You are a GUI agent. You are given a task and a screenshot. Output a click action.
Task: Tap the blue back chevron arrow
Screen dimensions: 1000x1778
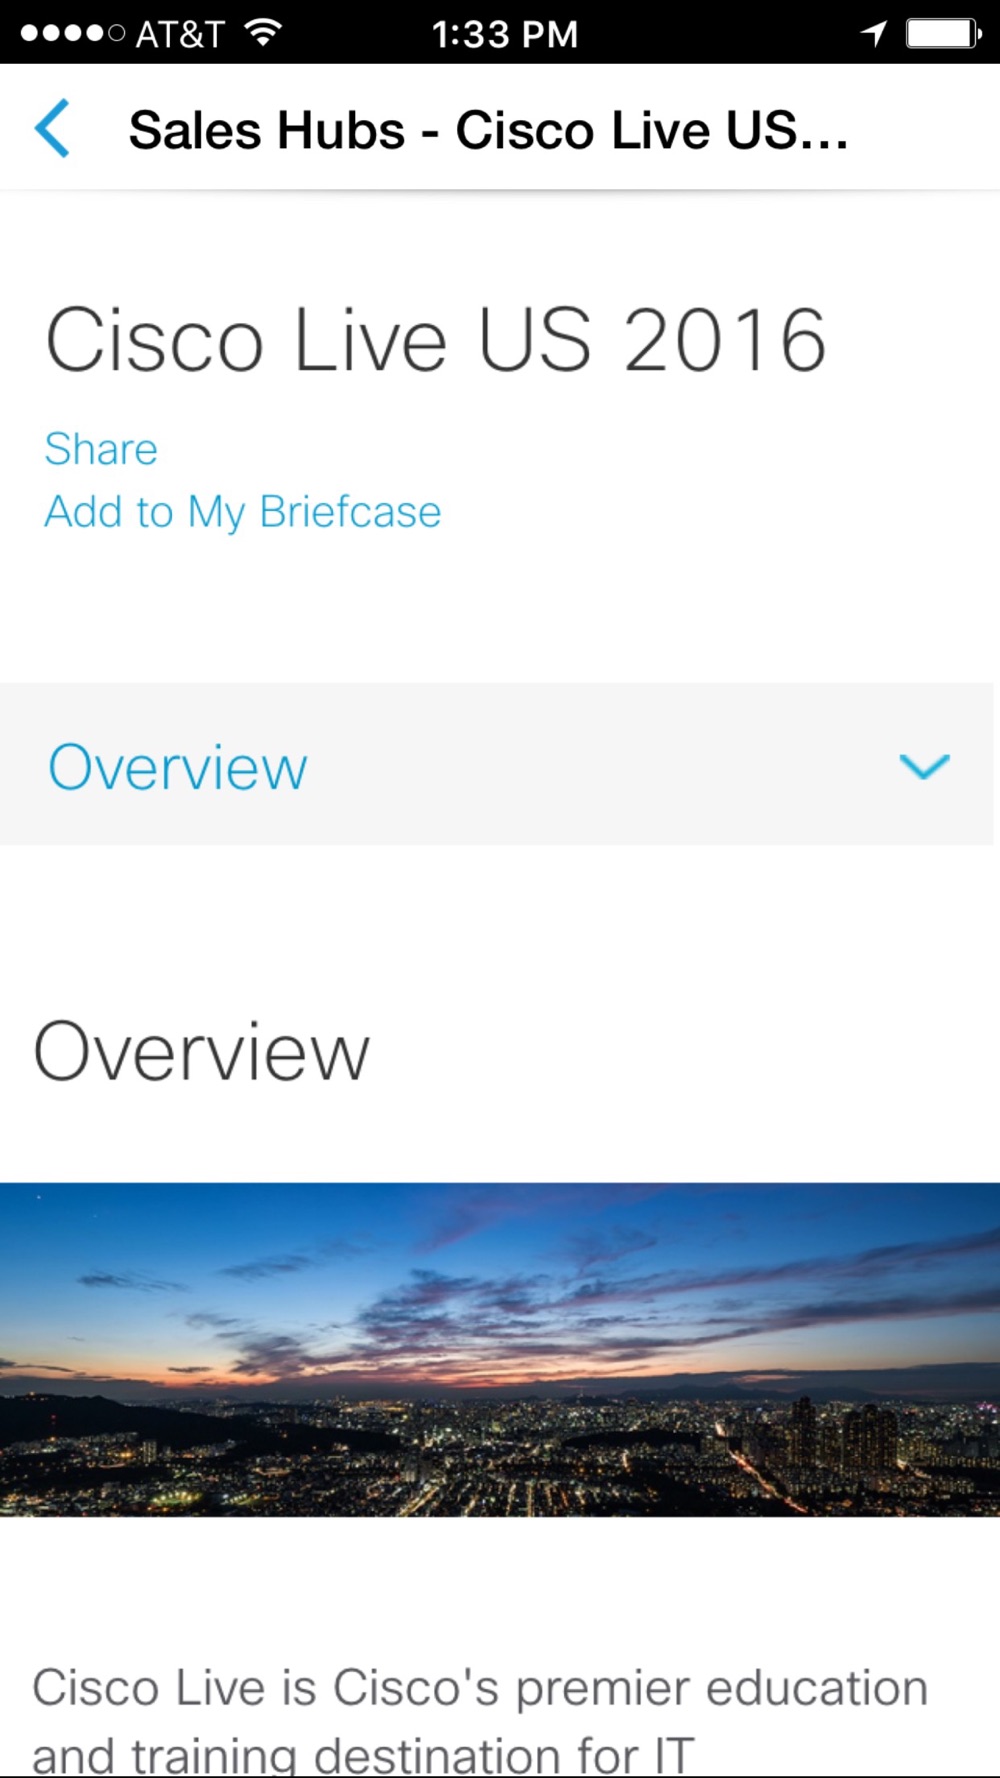52,128
